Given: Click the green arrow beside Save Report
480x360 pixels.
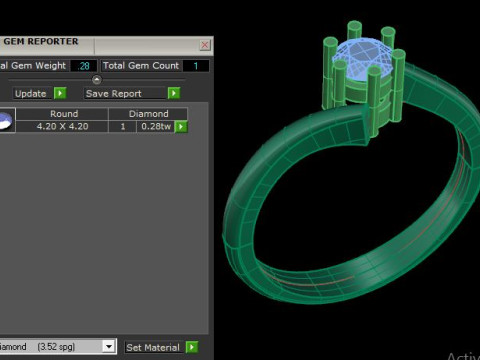Looking at the screenshot, I should click(x=174, y=93).
